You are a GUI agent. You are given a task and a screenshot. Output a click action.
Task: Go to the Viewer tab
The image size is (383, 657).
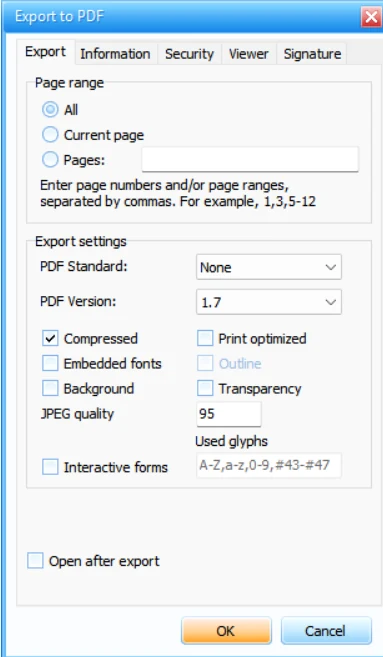(x=248, y=54)
